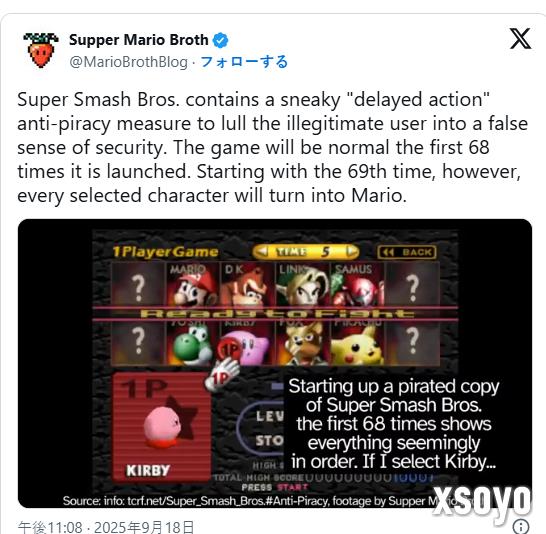This screenshot has height=534, width=546.
Task: Select the DK character portrait
Action: pos(248,284)
